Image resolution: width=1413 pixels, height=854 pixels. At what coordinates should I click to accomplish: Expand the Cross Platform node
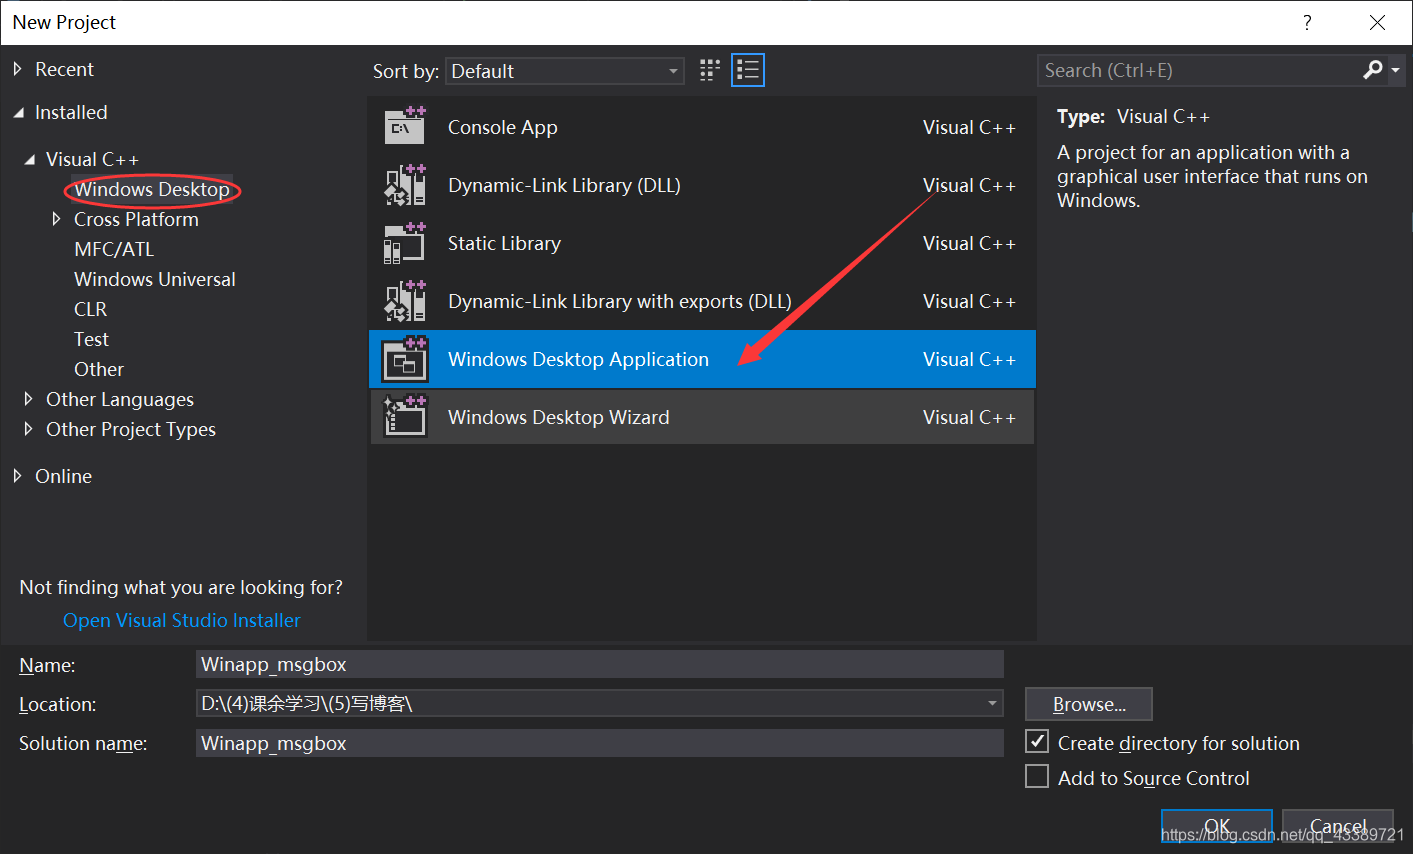click(57, 219)
